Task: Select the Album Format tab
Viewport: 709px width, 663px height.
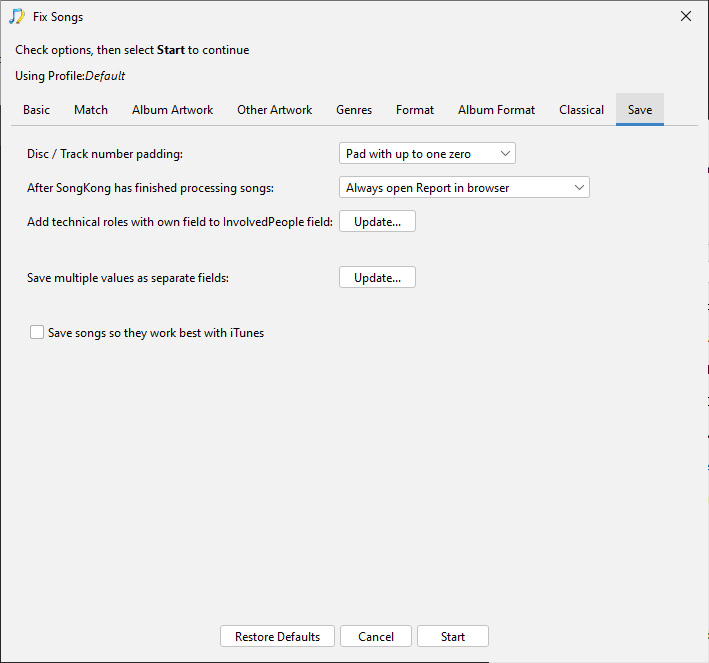Action: (496, 110)
